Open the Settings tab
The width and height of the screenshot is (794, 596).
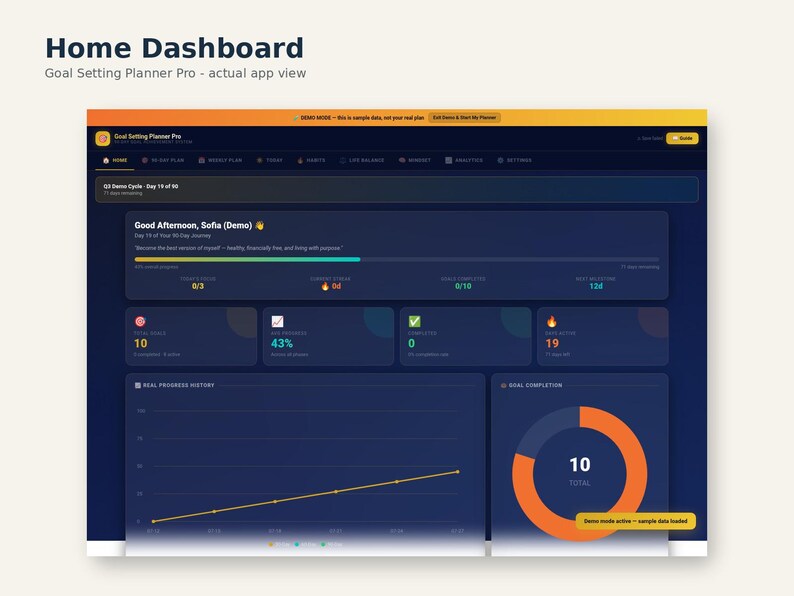pyautogui.click(x=514, y=160)
